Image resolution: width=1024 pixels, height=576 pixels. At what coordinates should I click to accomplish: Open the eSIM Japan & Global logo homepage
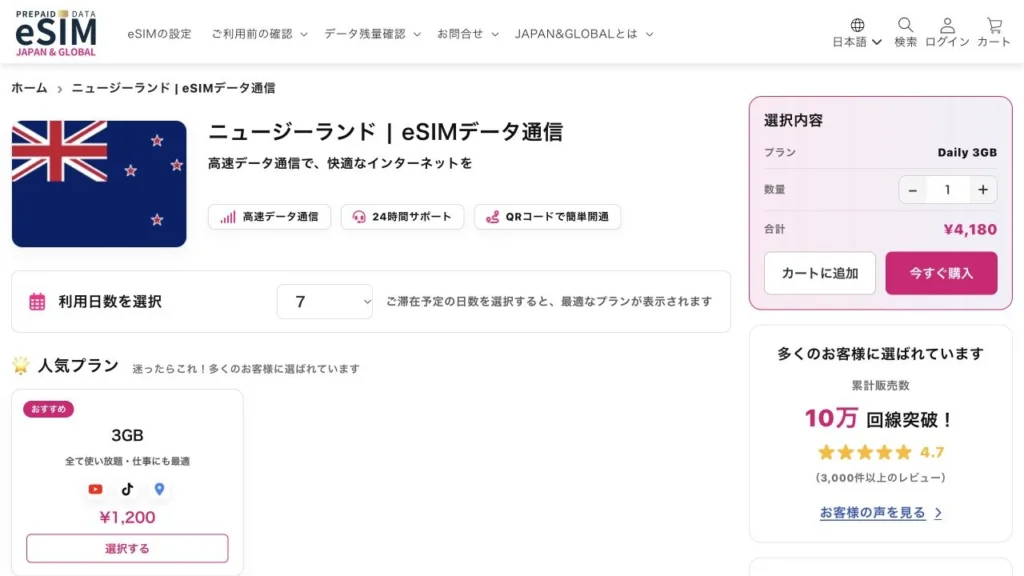click(x=56, y=33)
